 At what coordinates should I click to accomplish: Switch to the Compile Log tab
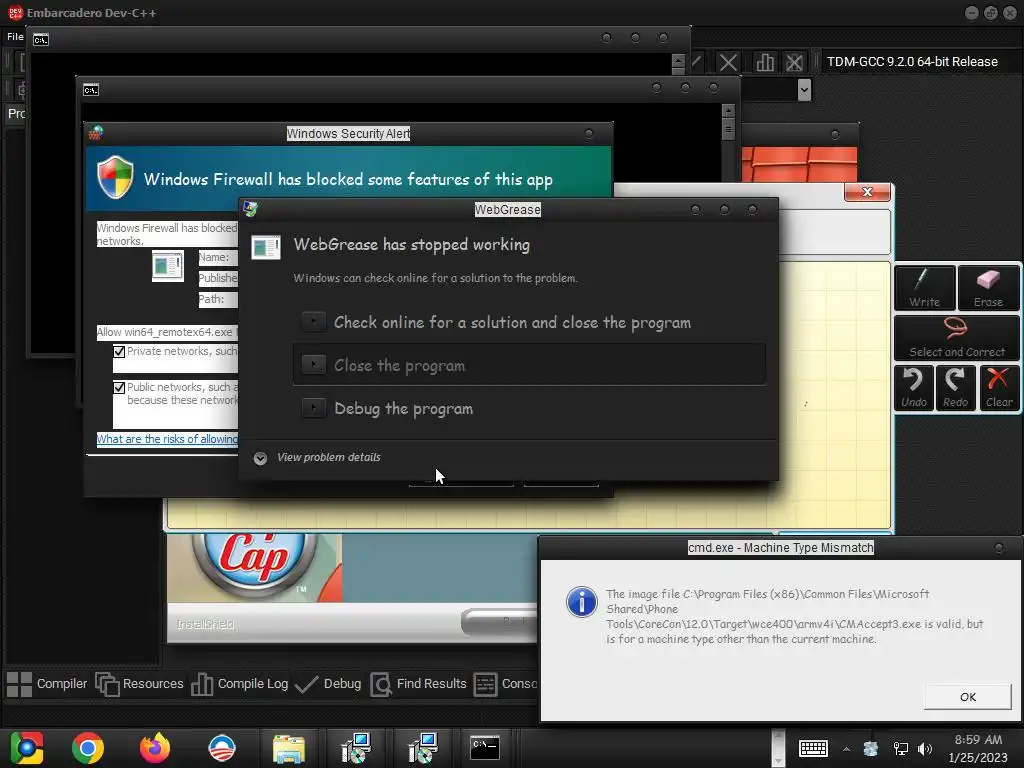240,684
